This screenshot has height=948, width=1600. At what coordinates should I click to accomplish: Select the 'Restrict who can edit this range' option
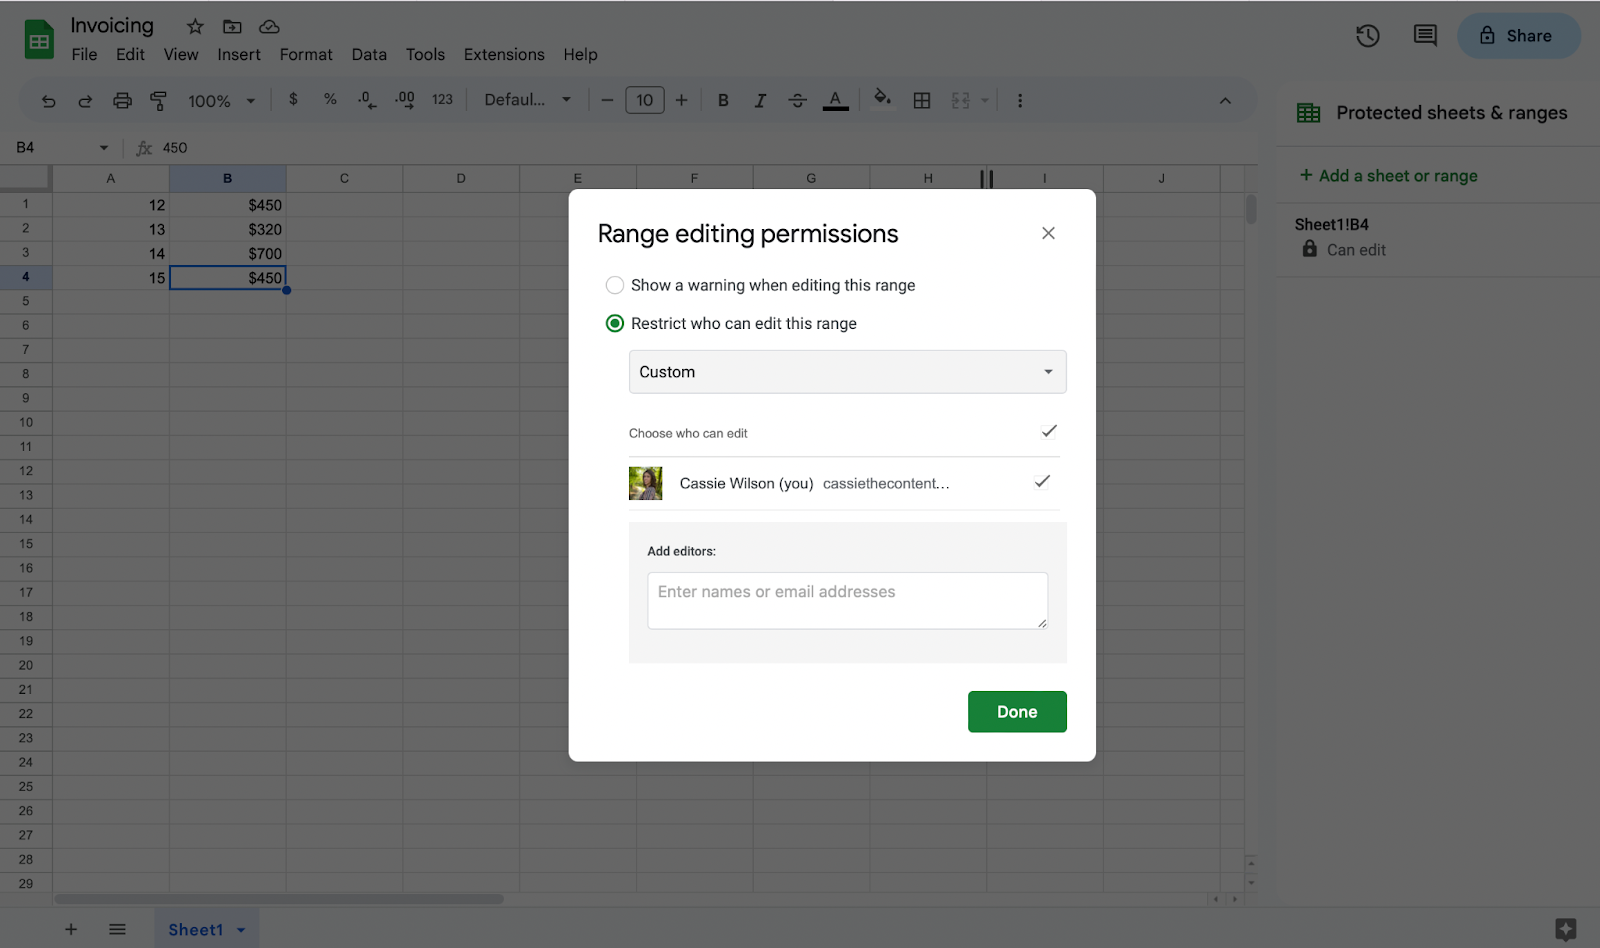614,323
